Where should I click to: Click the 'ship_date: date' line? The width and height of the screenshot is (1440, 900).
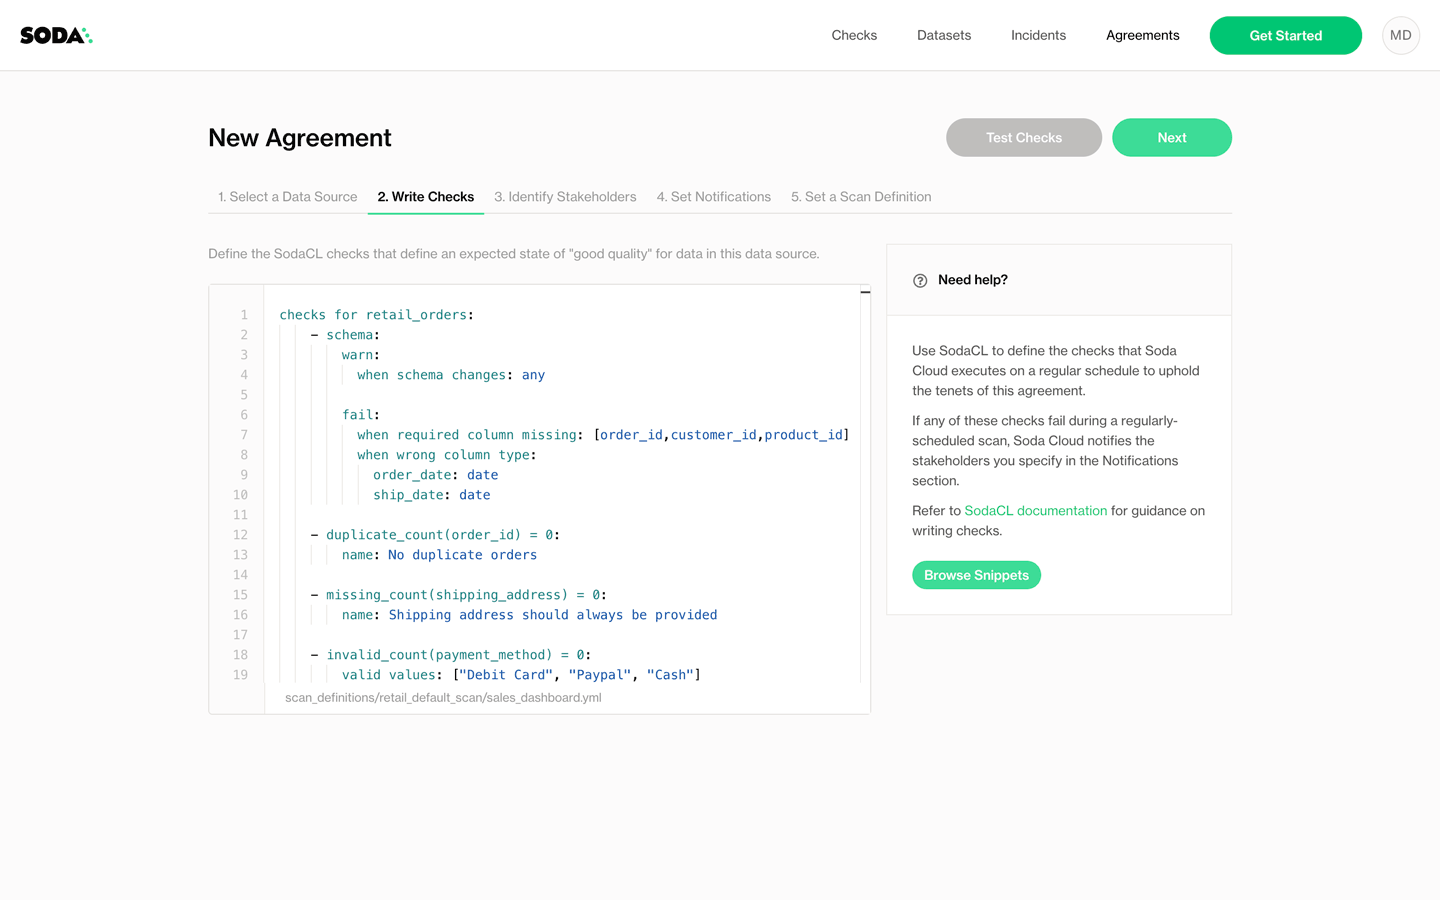tap(431, 495)
